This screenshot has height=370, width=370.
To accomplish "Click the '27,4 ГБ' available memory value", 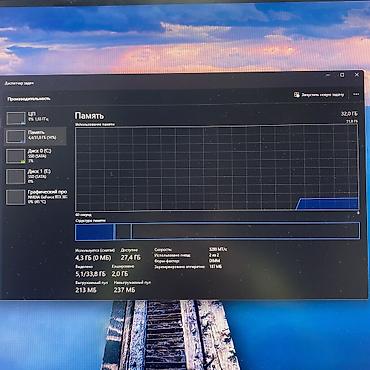I will (x=131, y=258).
